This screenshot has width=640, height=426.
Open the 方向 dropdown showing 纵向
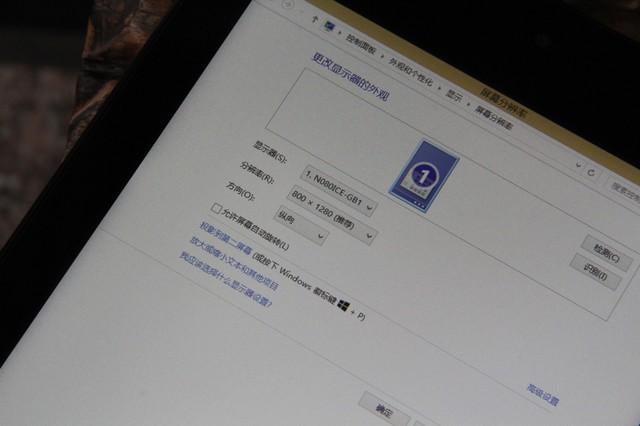pos(301,226)
